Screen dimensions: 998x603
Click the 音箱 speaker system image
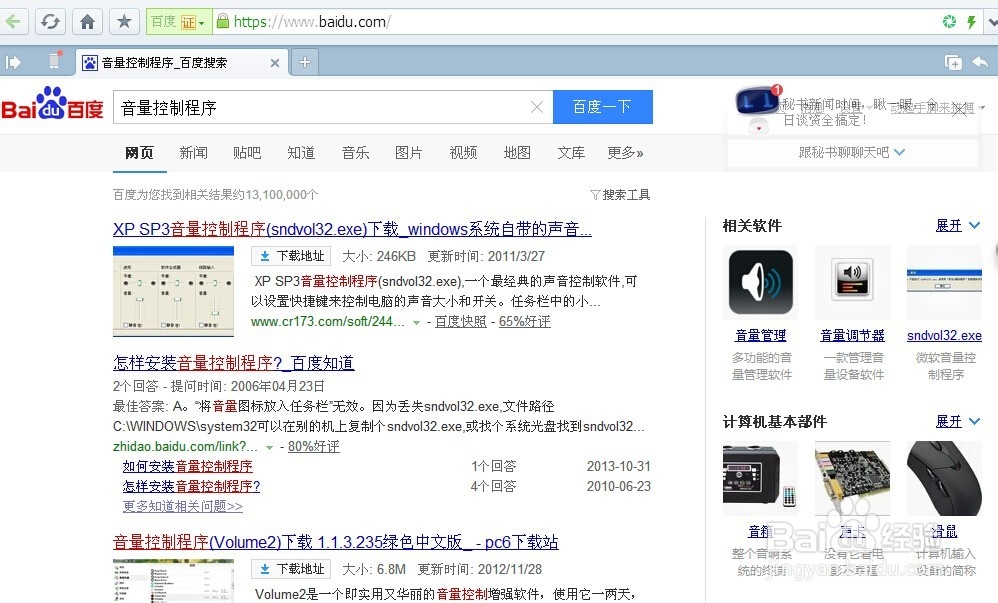pyautogui.click(x=761, y=478)
